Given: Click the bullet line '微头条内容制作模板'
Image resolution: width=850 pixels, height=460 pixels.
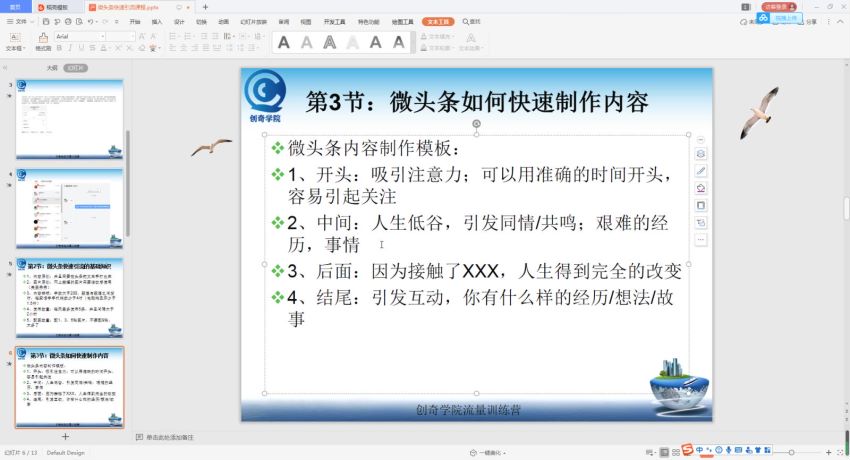Looking at the screenshot, I should click(374, 148).
